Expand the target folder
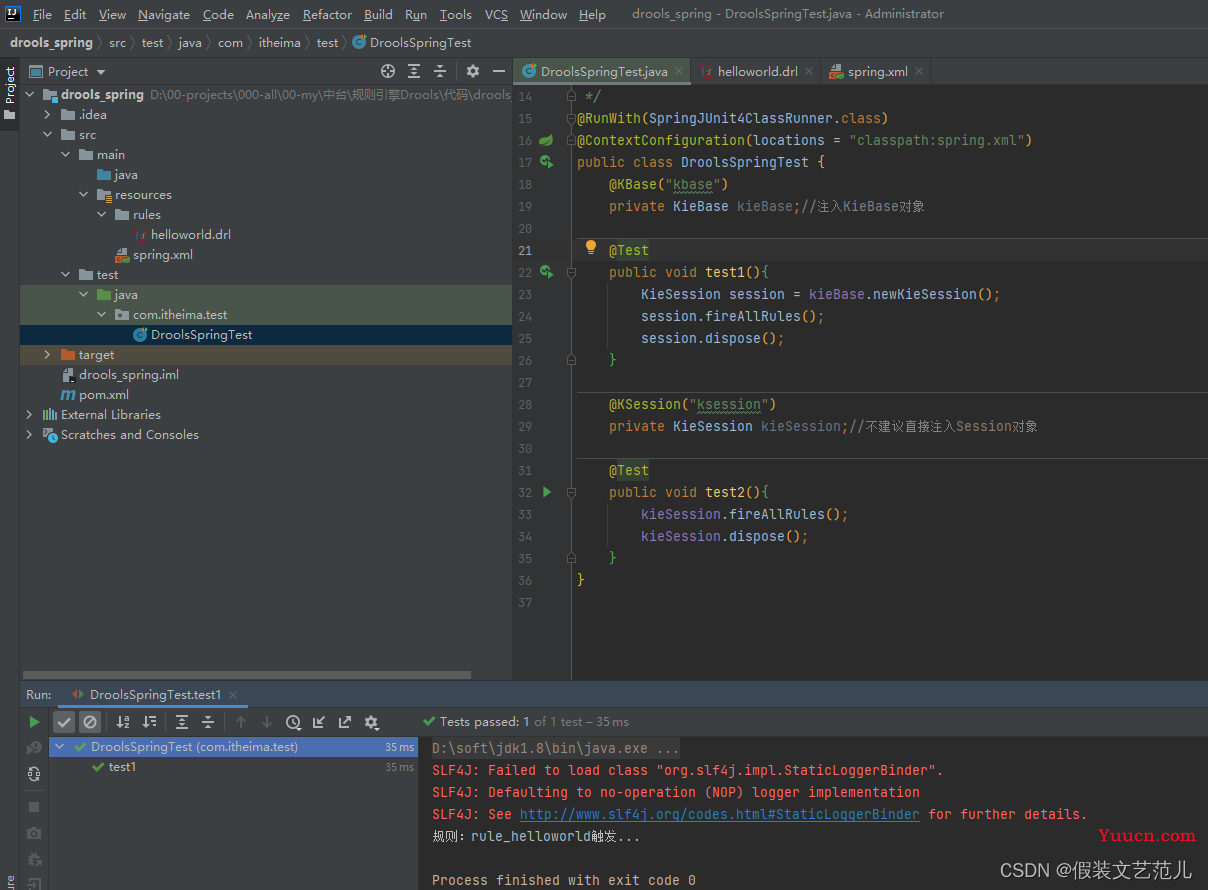 click(x=47, y=355)
